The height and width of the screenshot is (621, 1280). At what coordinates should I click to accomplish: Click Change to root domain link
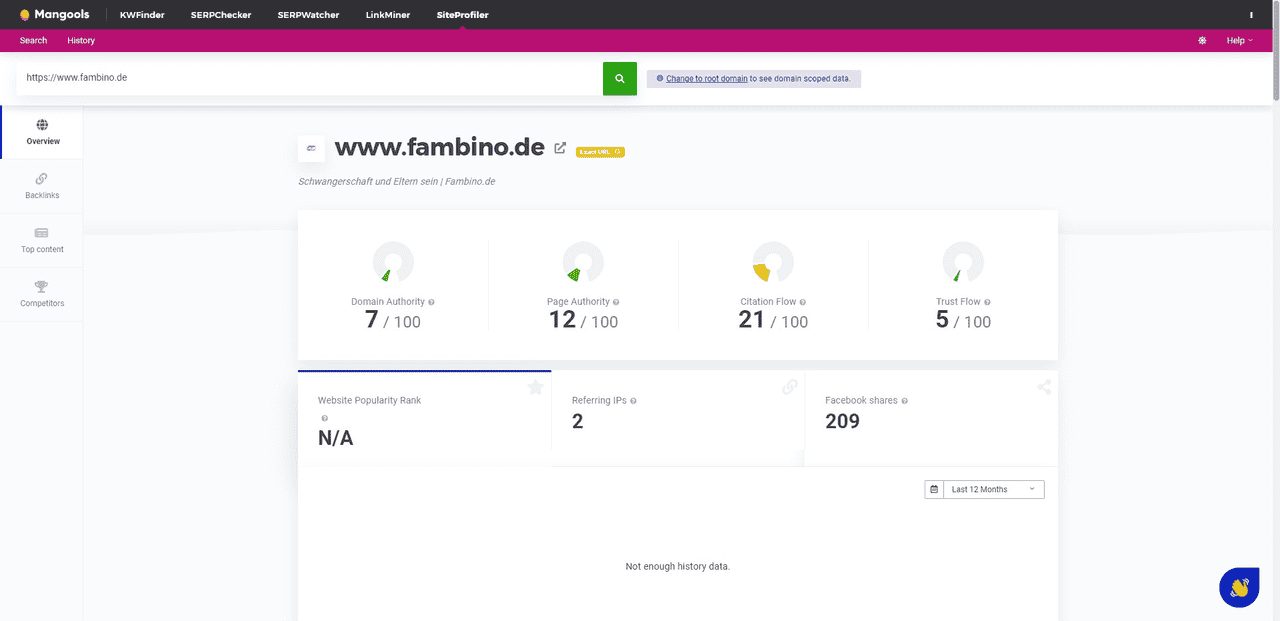coord(706,78)
